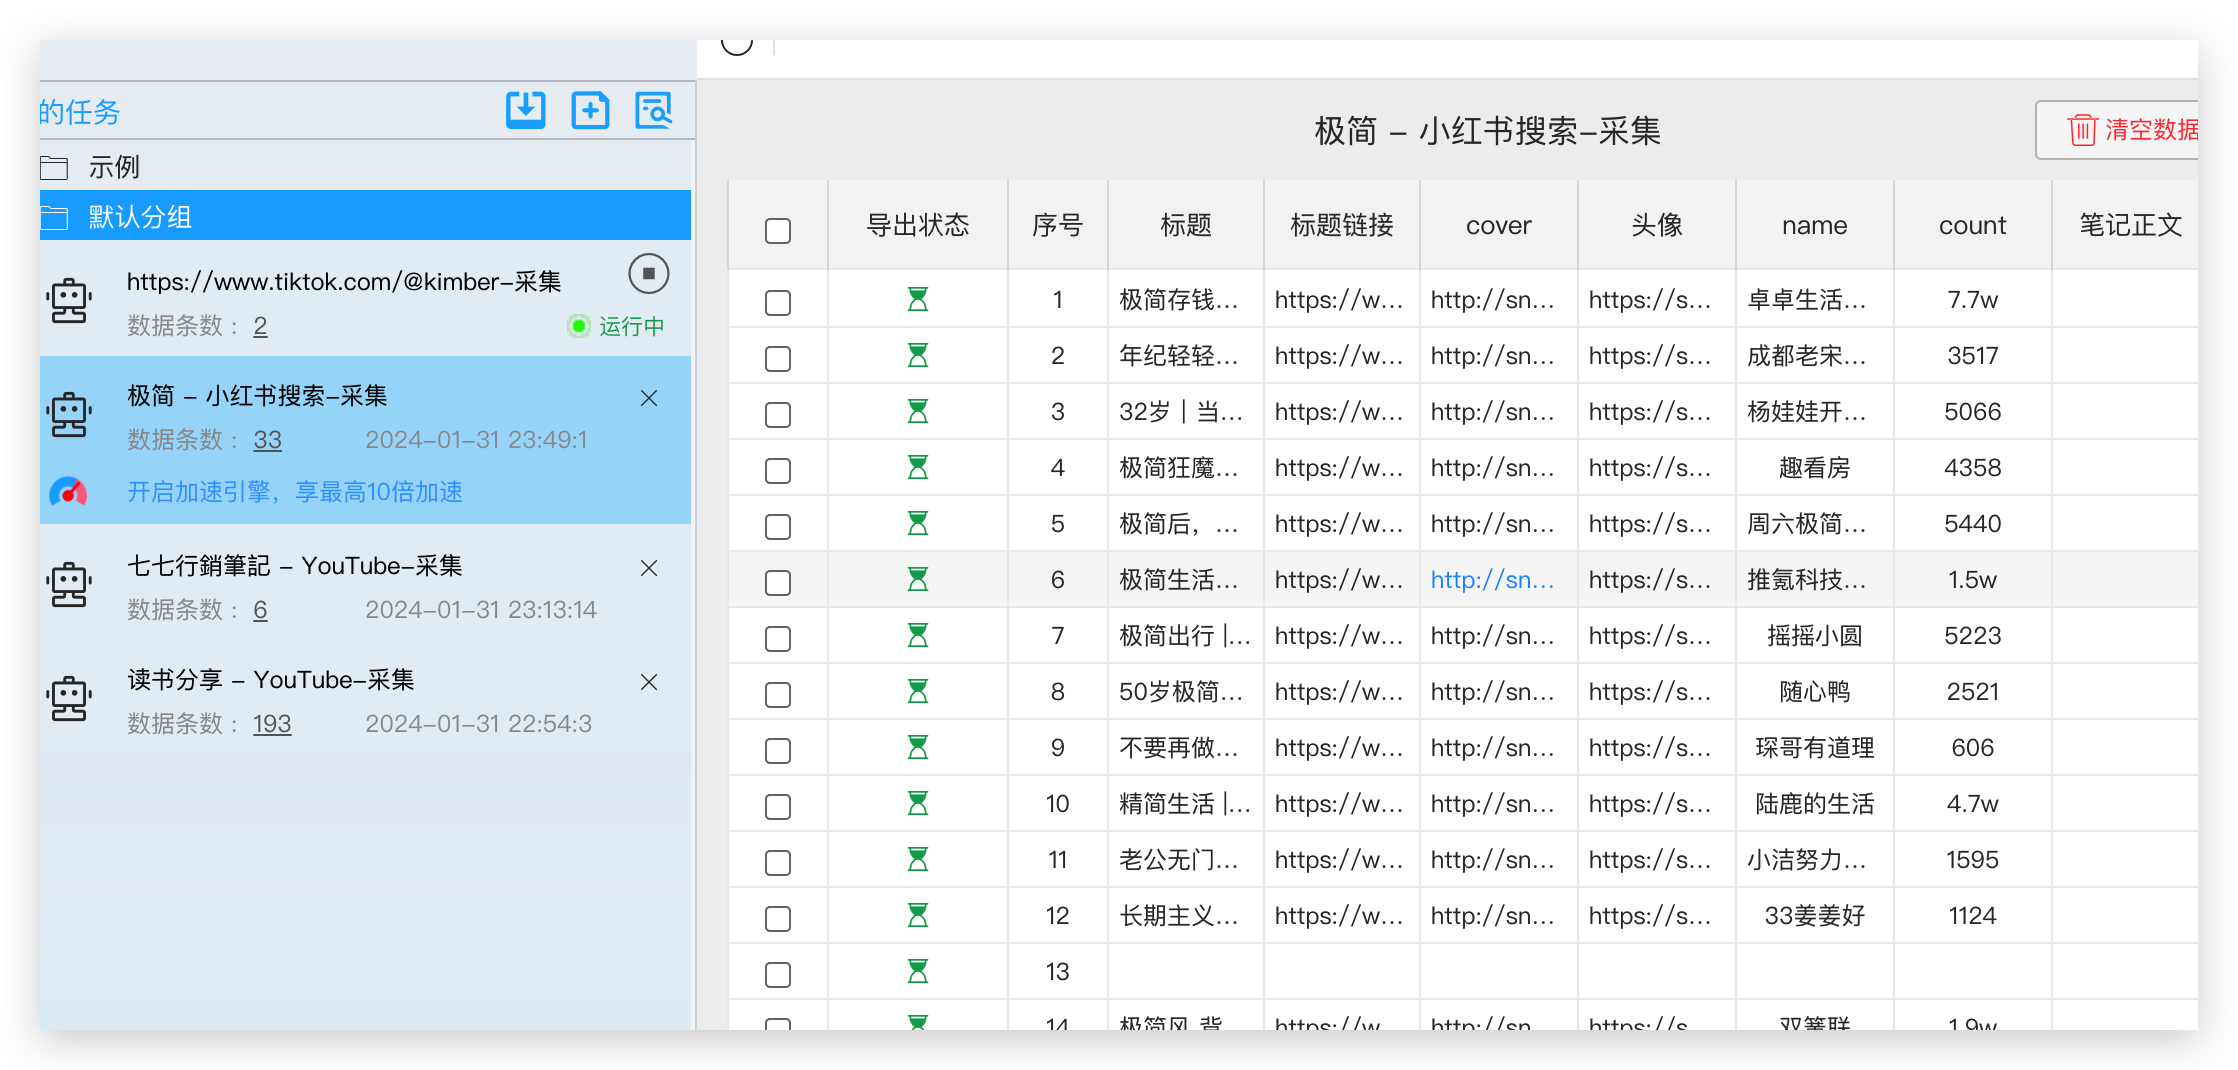Click the accelerator speedometer icon
The image size is (2238, 1070).
pos(68,492)
